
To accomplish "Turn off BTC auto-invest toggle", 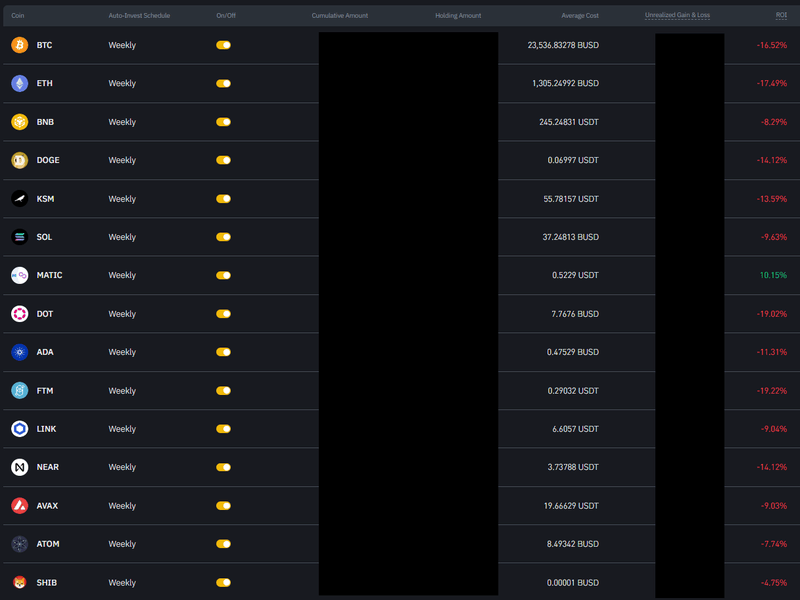I will point(223,45).
